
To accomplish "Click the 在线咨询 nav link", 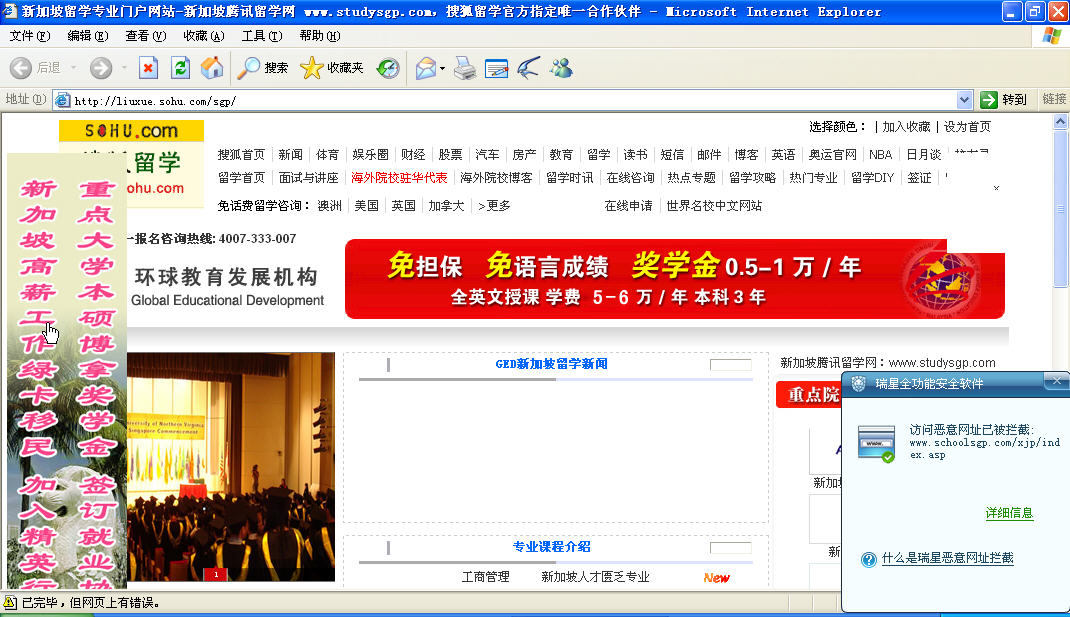I will (x=630, y=177).
